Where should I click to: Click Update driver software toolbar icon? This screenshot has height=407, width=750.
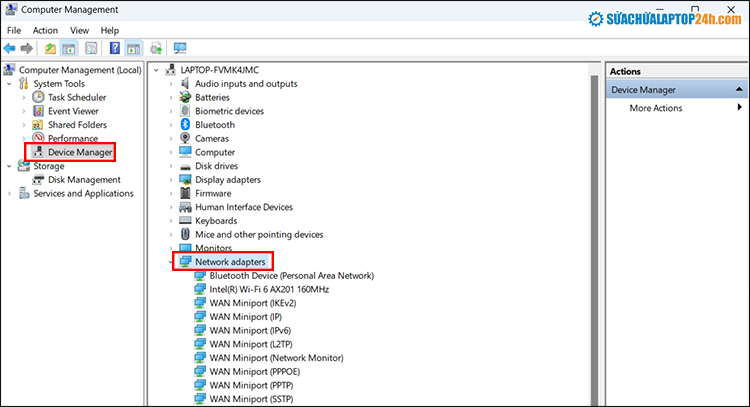click(x=156, y=48)
